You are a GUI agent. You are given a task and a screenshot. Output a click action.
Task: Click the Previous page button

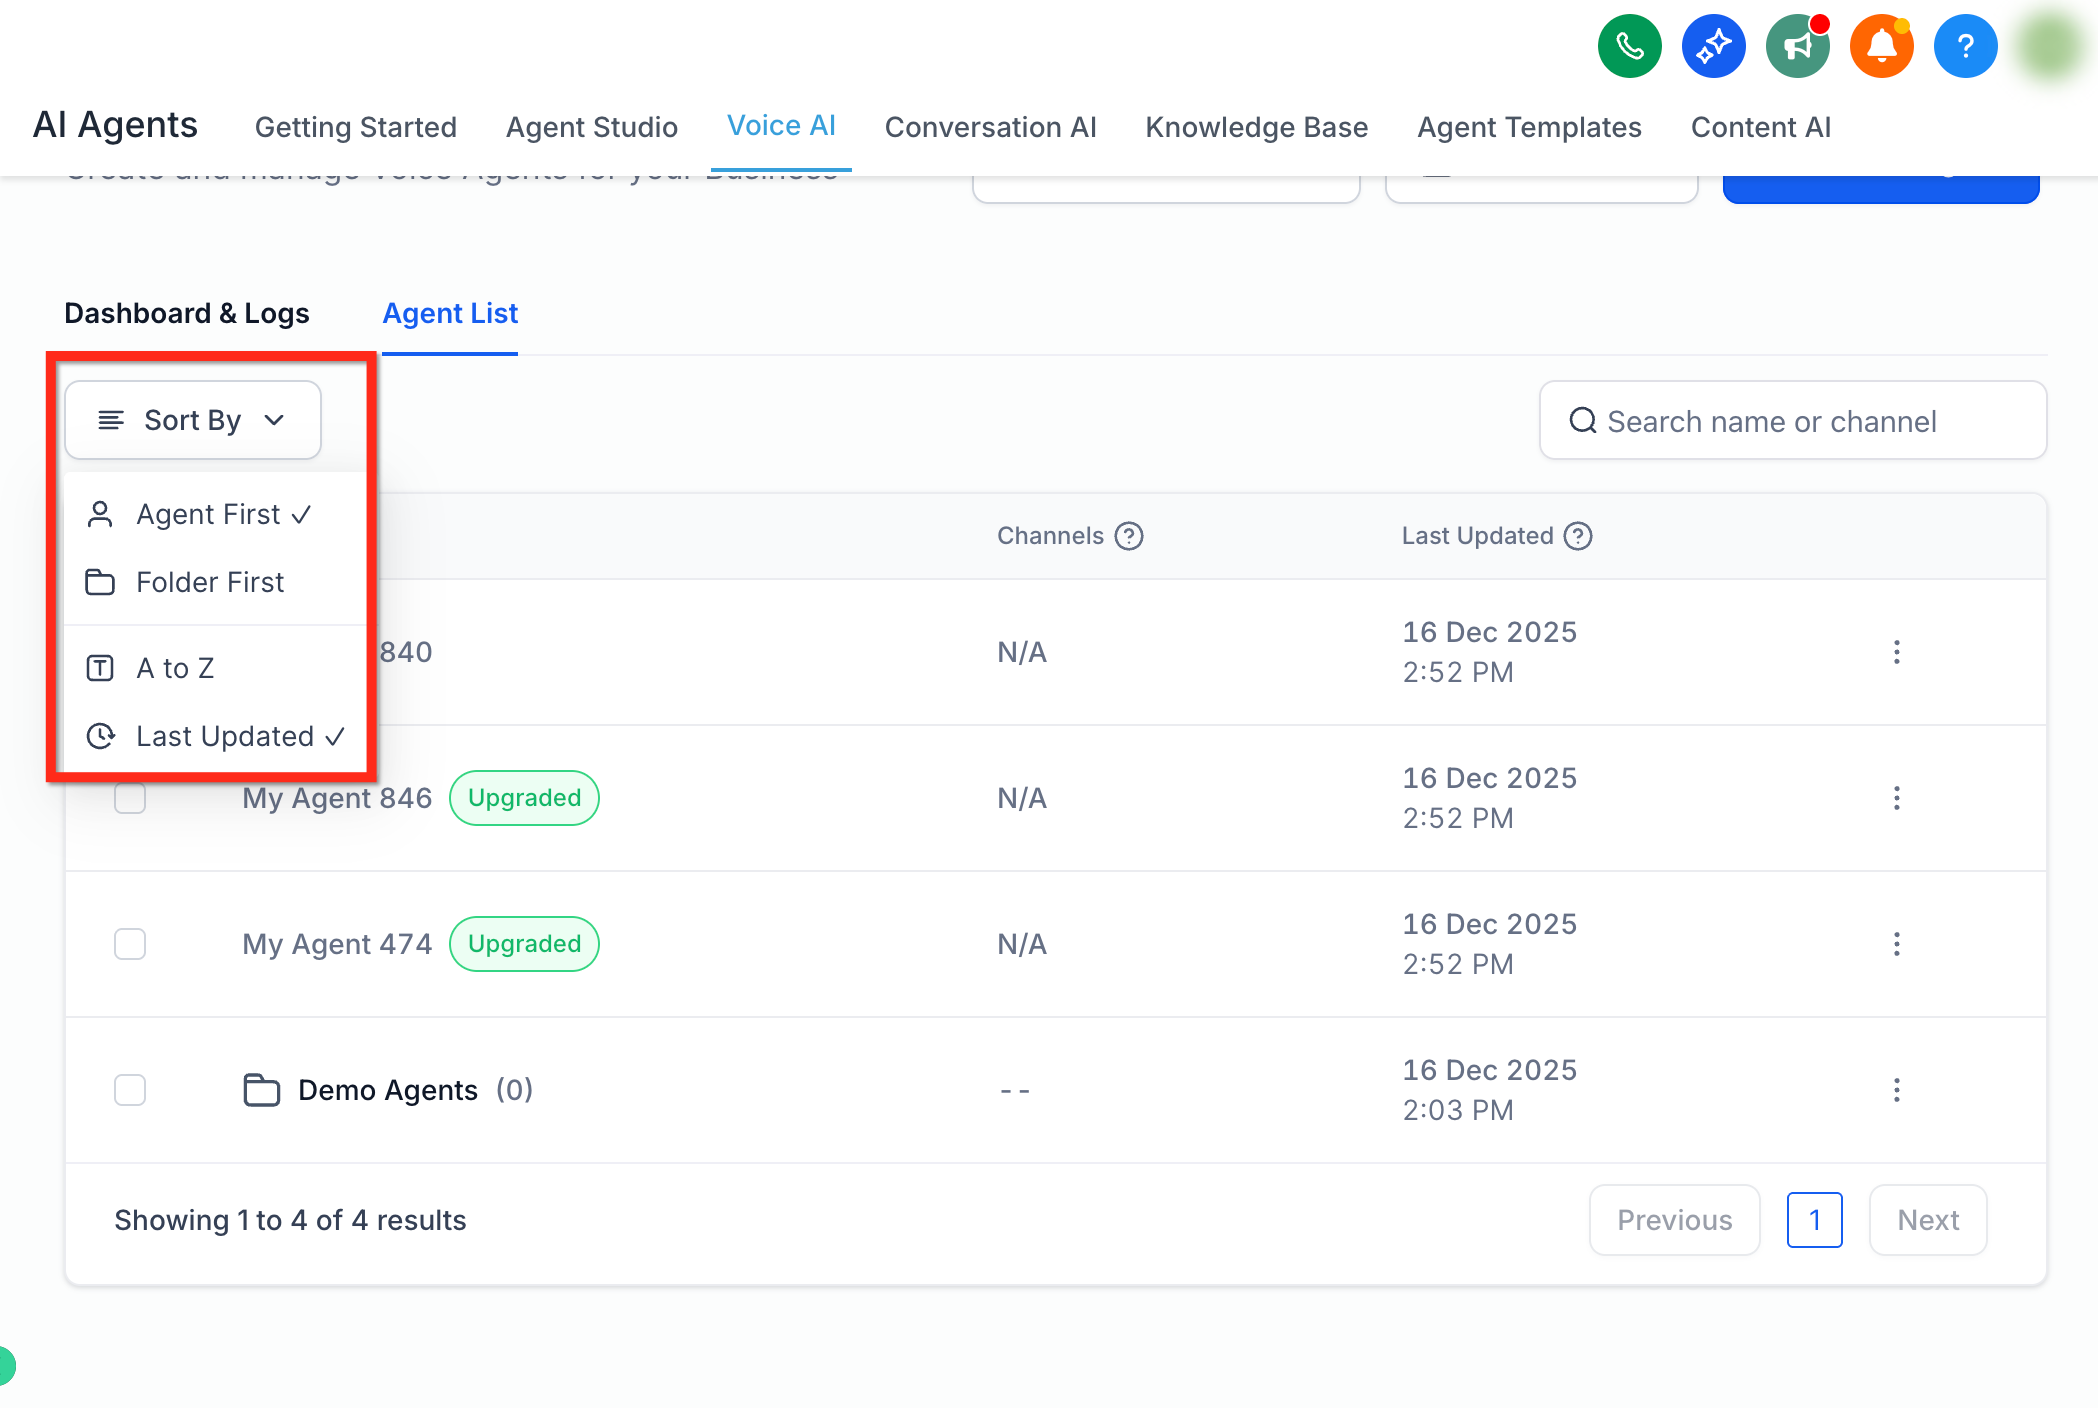pyautogui.click(x=1674, y=1220)
